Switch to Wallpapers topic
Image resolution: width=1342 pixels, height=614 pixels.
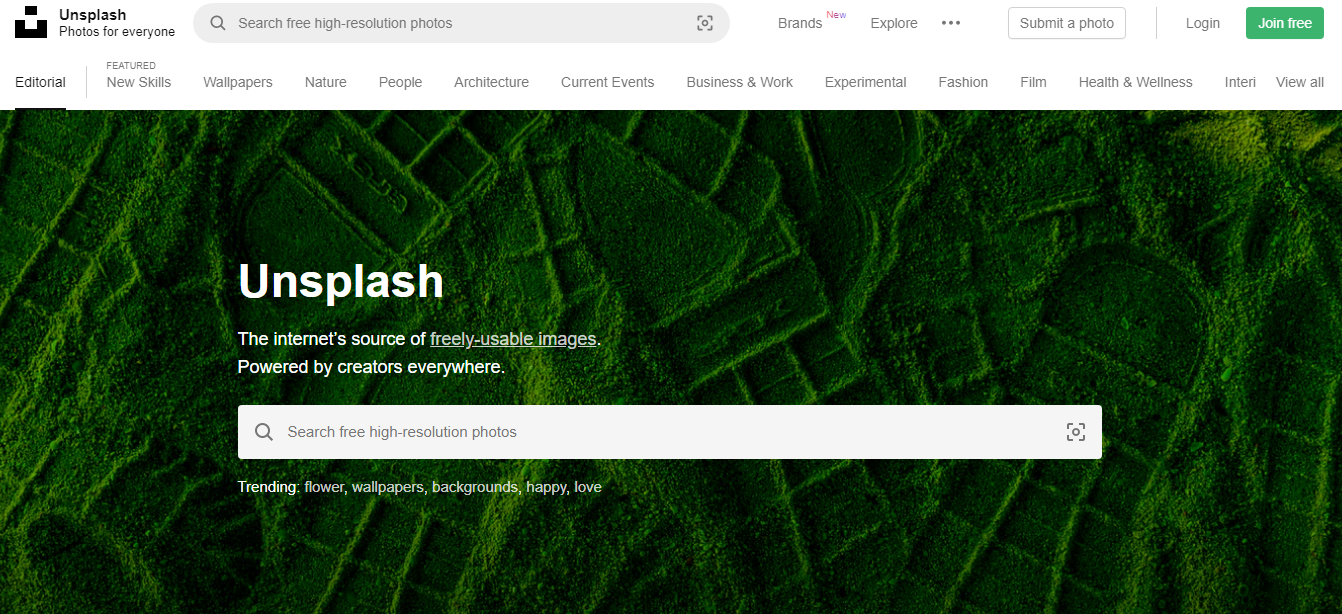[x=238, y=82]
